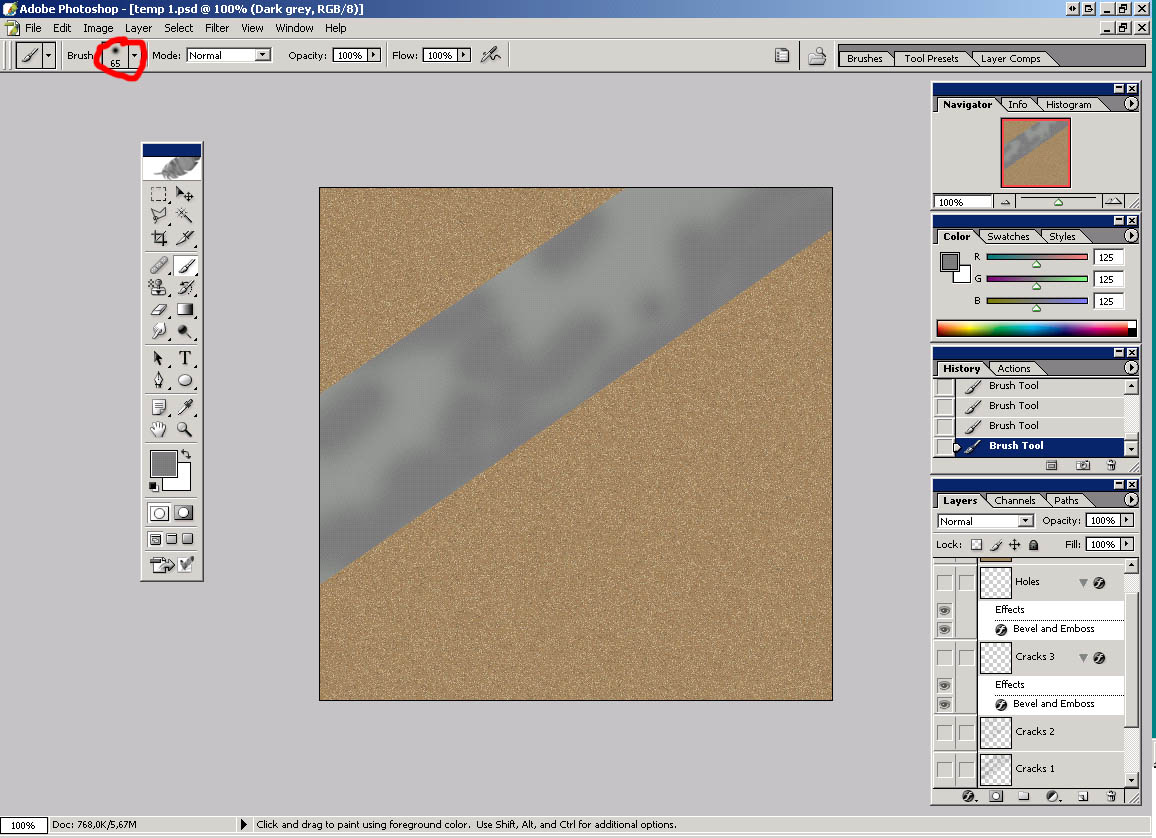Open the Swatches tab
Screen dimensions: 1156x838
(1008, 237)
